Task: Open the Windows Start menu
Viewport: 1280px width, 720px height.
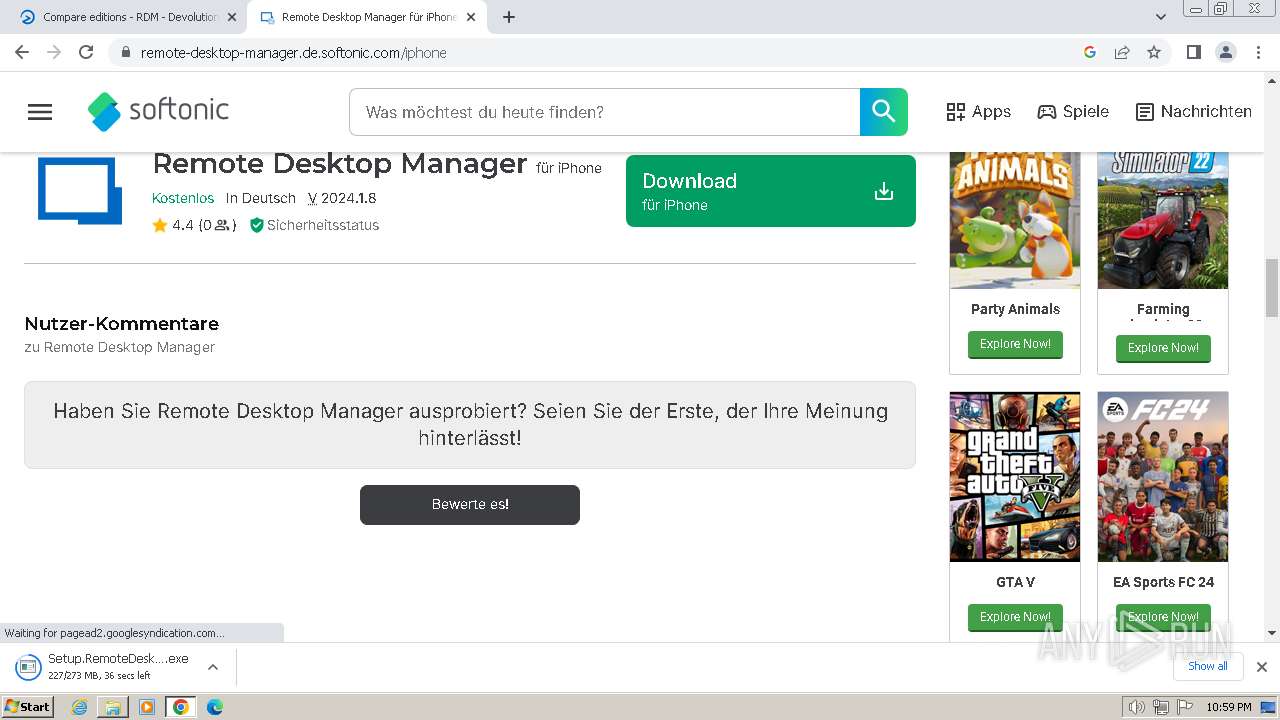Action: [x=27, y=706]
